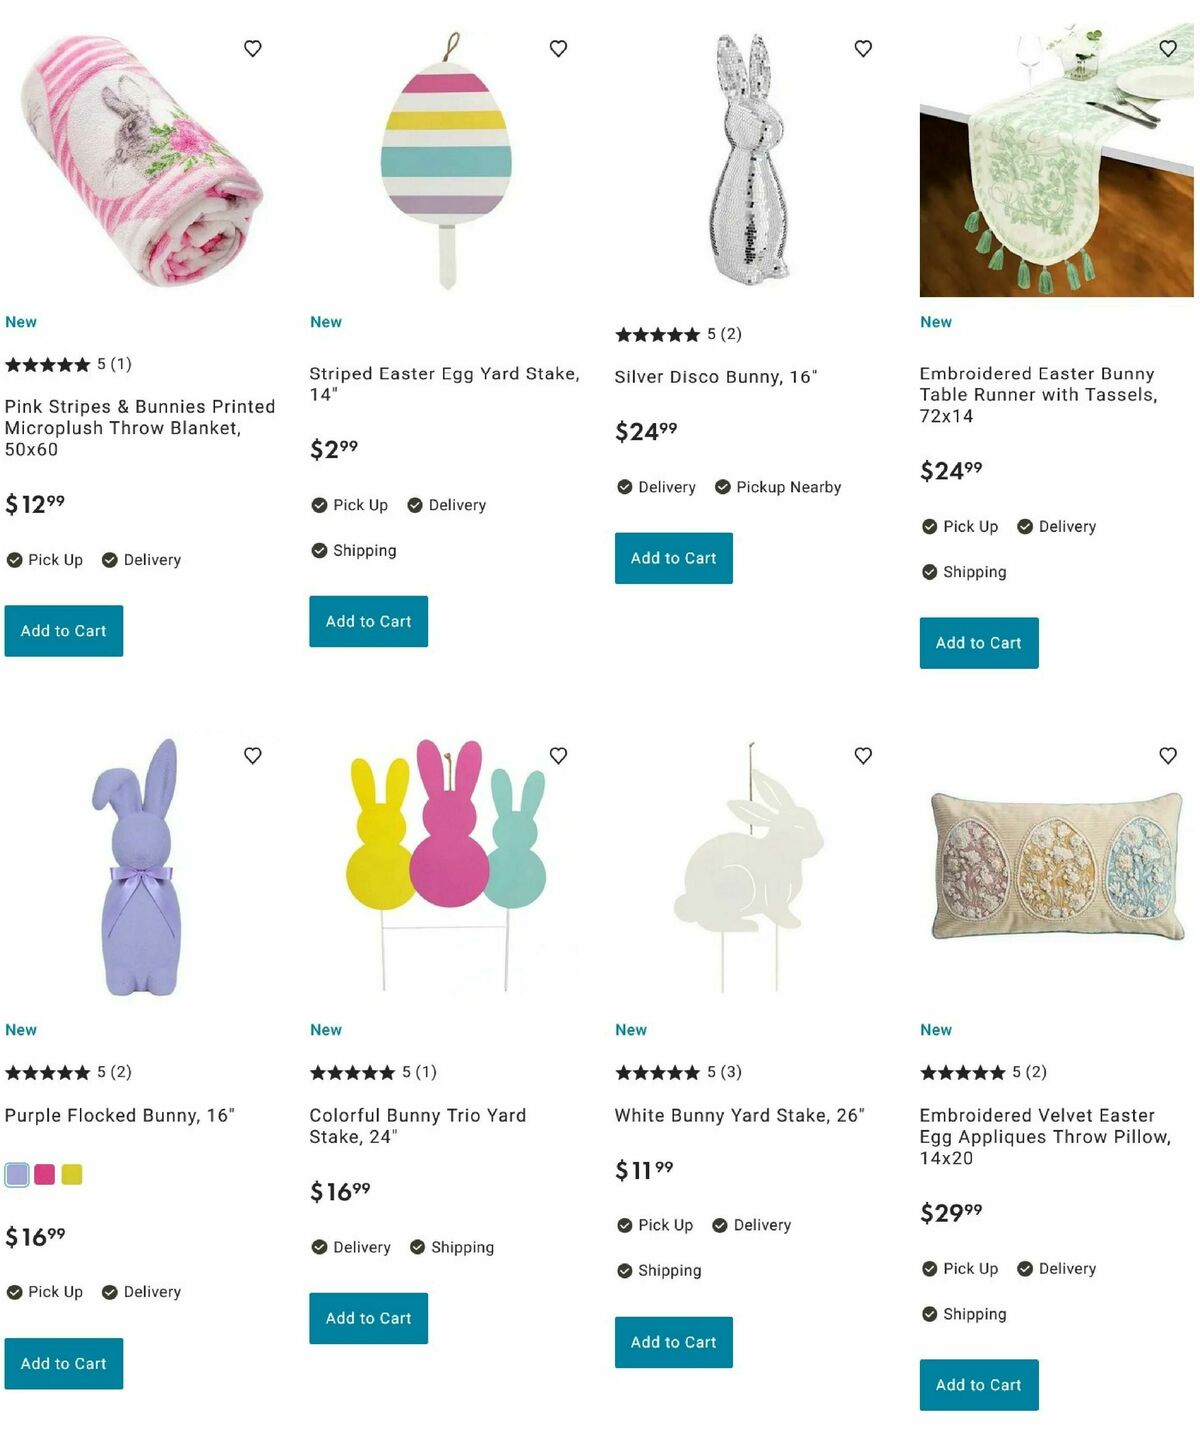1200x1429 pixels.
Task: Pick the yellow color swatch
Action: click(x=72, y=1174)
